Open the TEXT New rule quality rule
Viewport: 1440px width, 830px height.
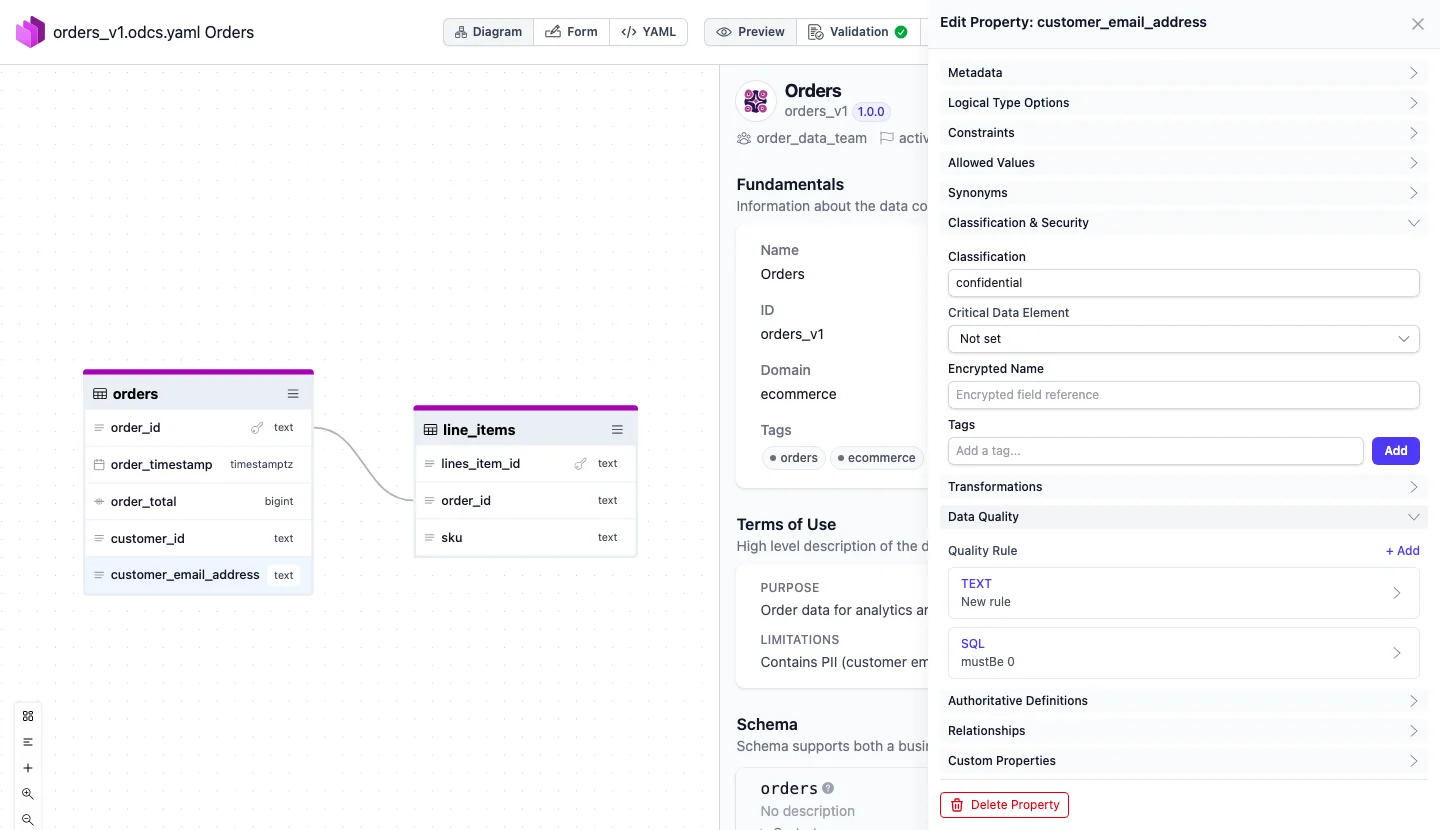[1184, 593]
